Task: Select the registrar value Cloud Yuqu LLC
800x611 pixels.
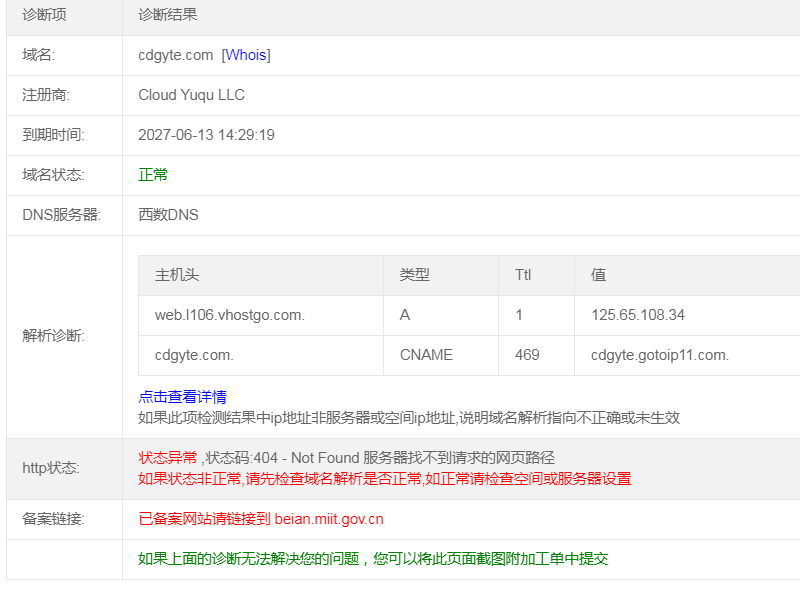Action: pyautogui.click(x=191, y=95)
